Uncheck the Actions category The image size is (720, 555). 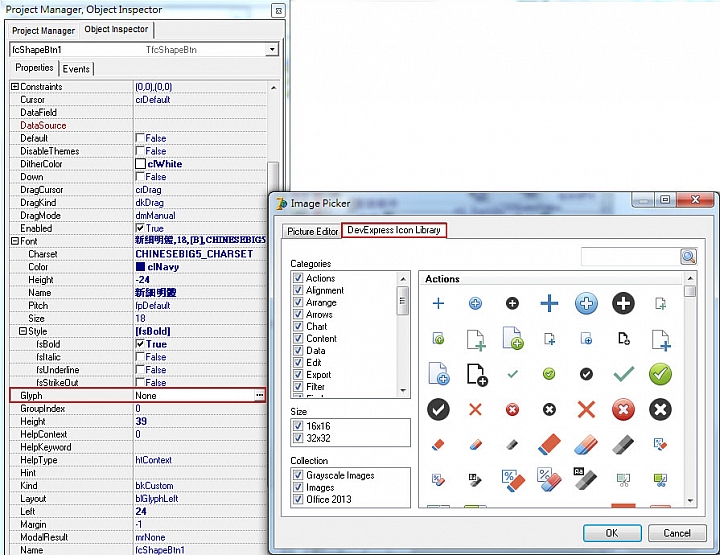298,278
